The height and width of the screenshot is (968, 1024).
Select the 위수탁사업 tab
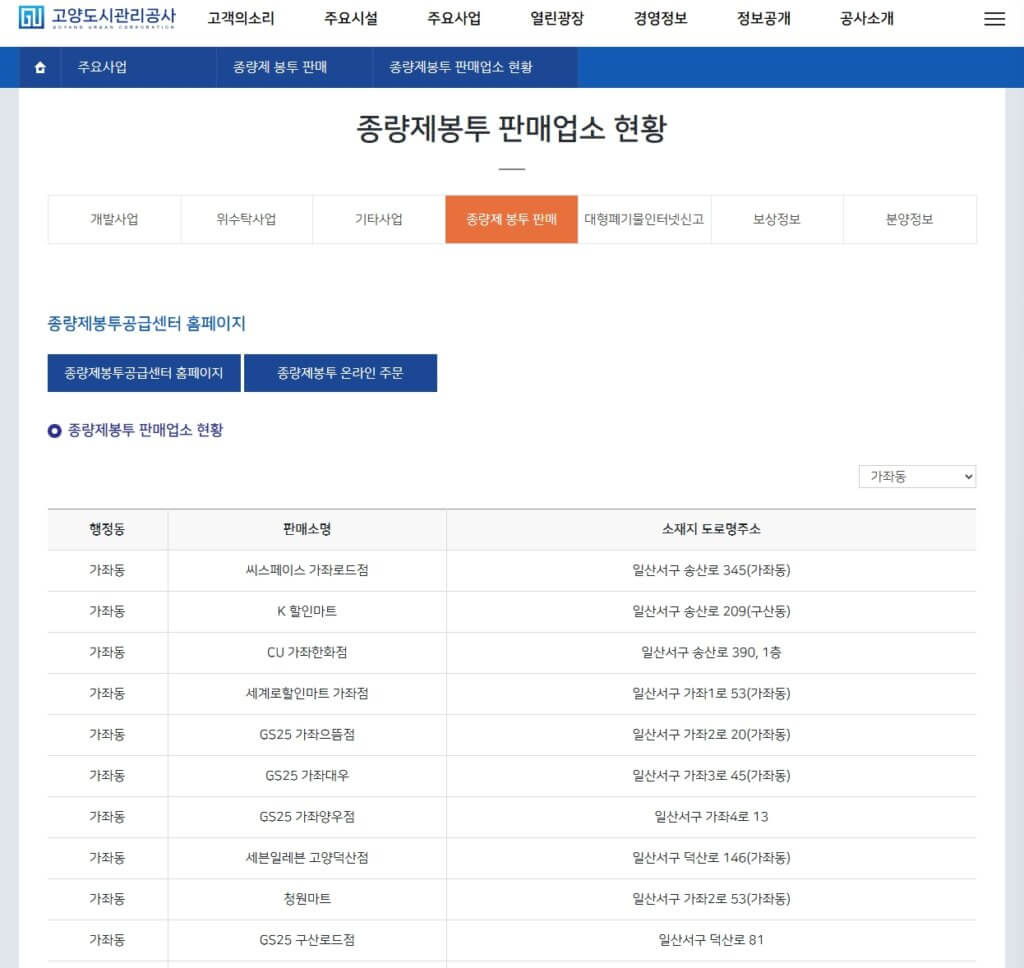(x=247, y=218)
